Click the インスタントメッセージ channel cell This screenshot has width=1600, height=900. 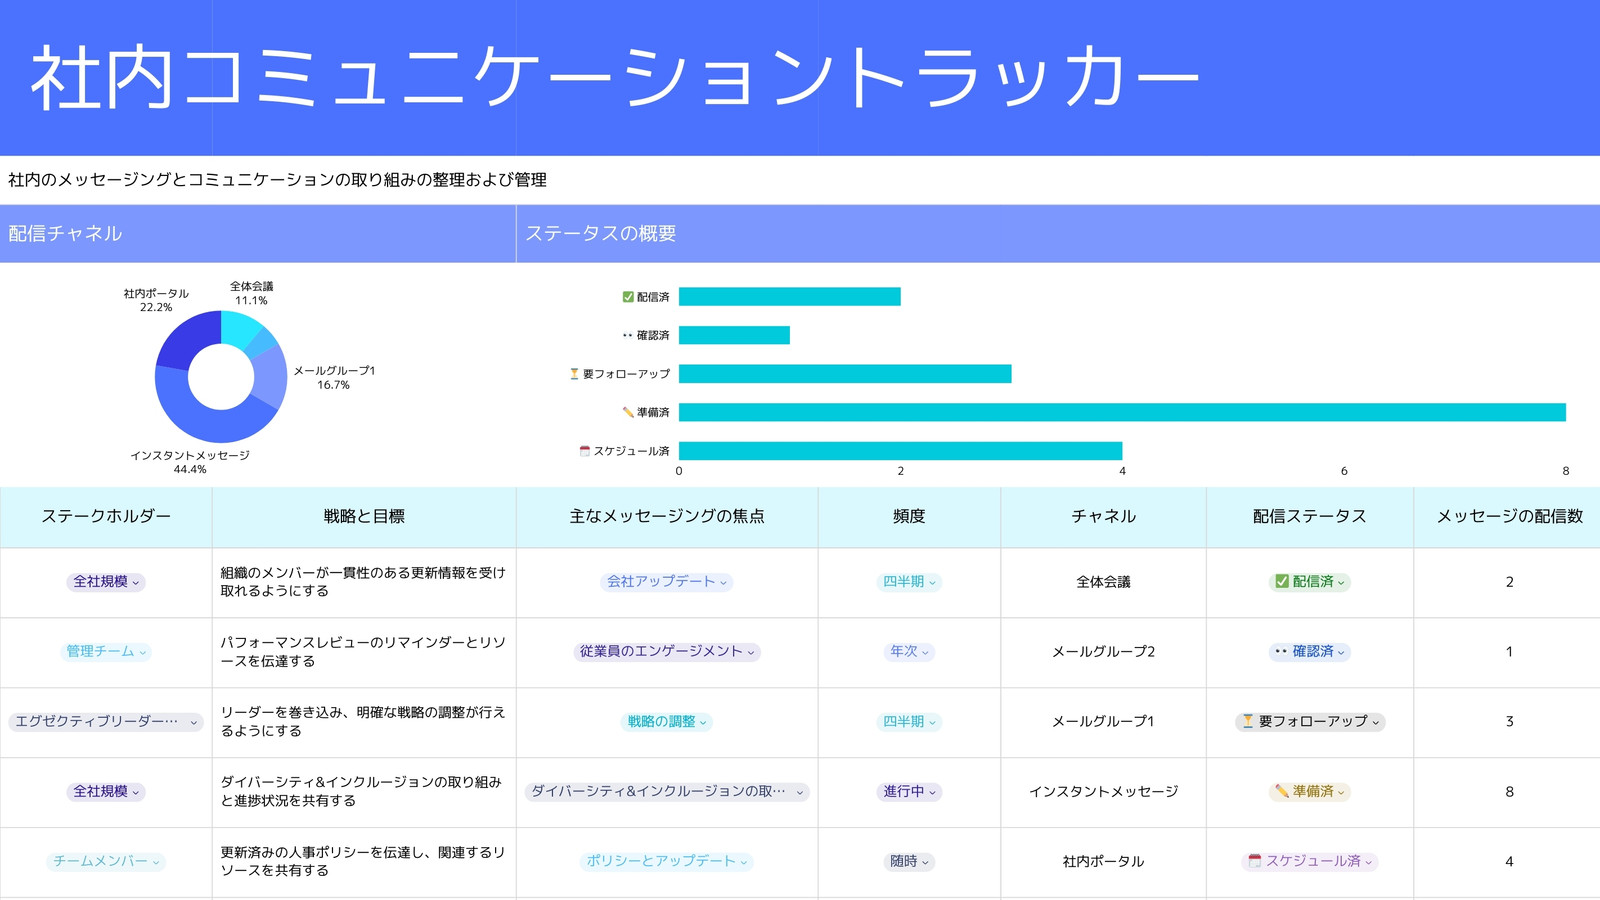[1103, 791]
